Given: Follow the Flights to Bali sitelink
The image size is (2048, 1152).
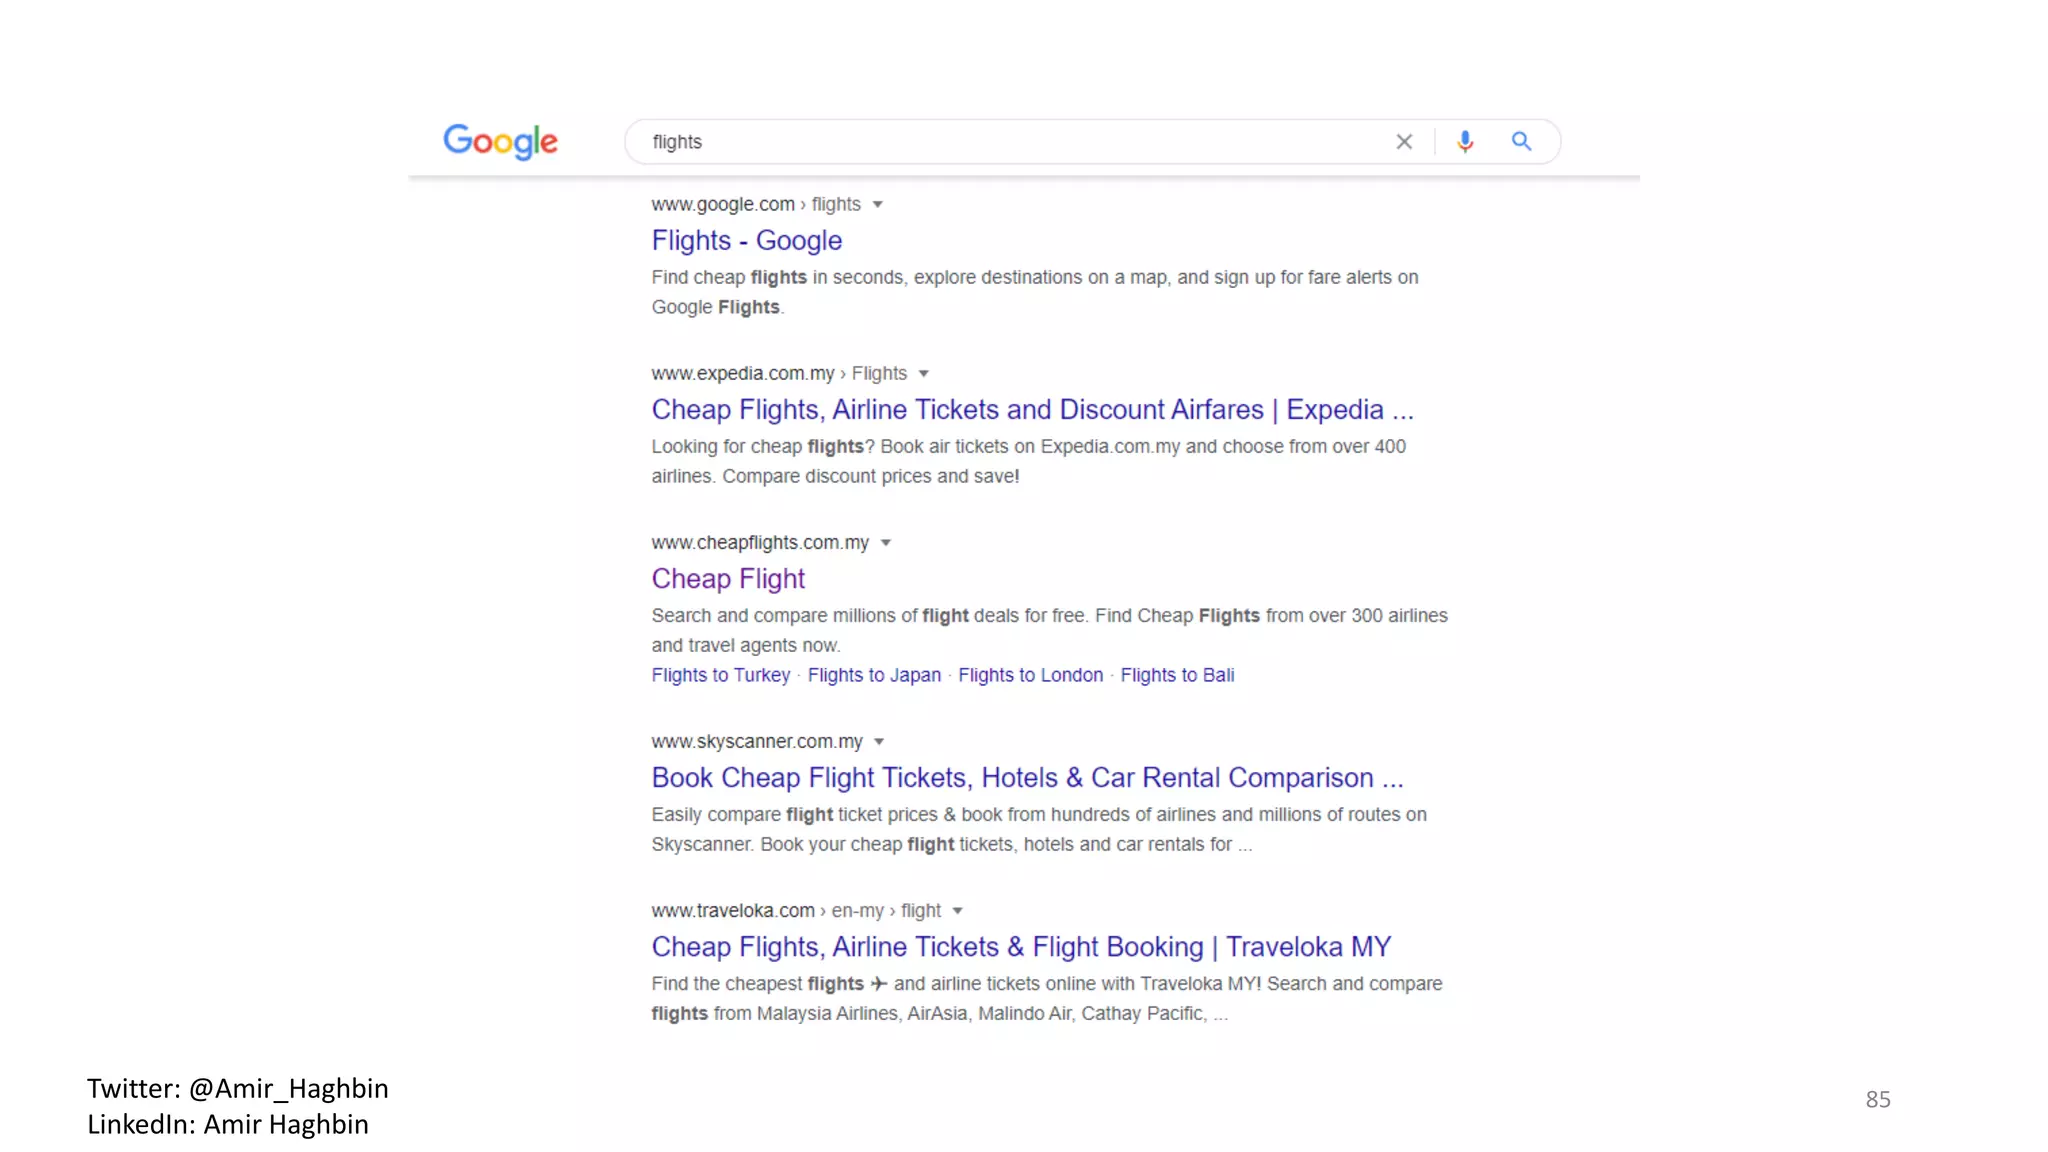Looking at the screenshot, I should click(1177, 676).
